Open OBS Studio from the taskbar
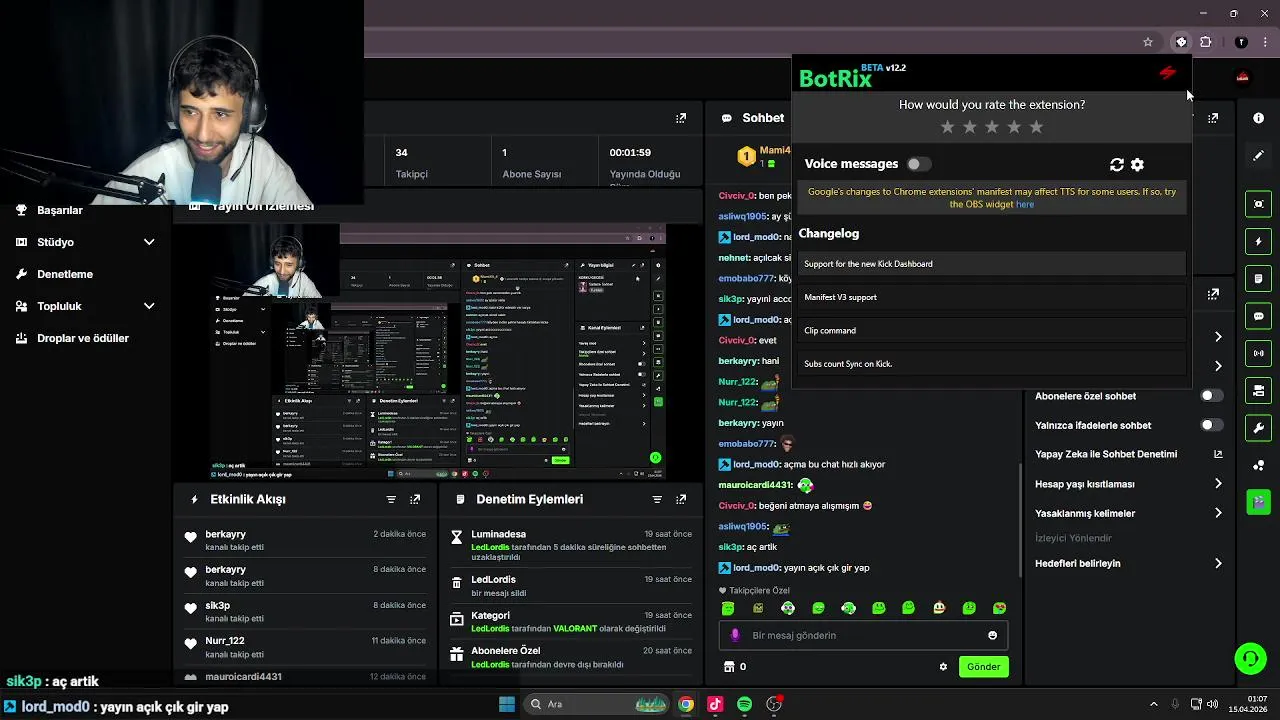Viewport: 1280px width, 720px height. pyautogui.click(x=774, y=704)
